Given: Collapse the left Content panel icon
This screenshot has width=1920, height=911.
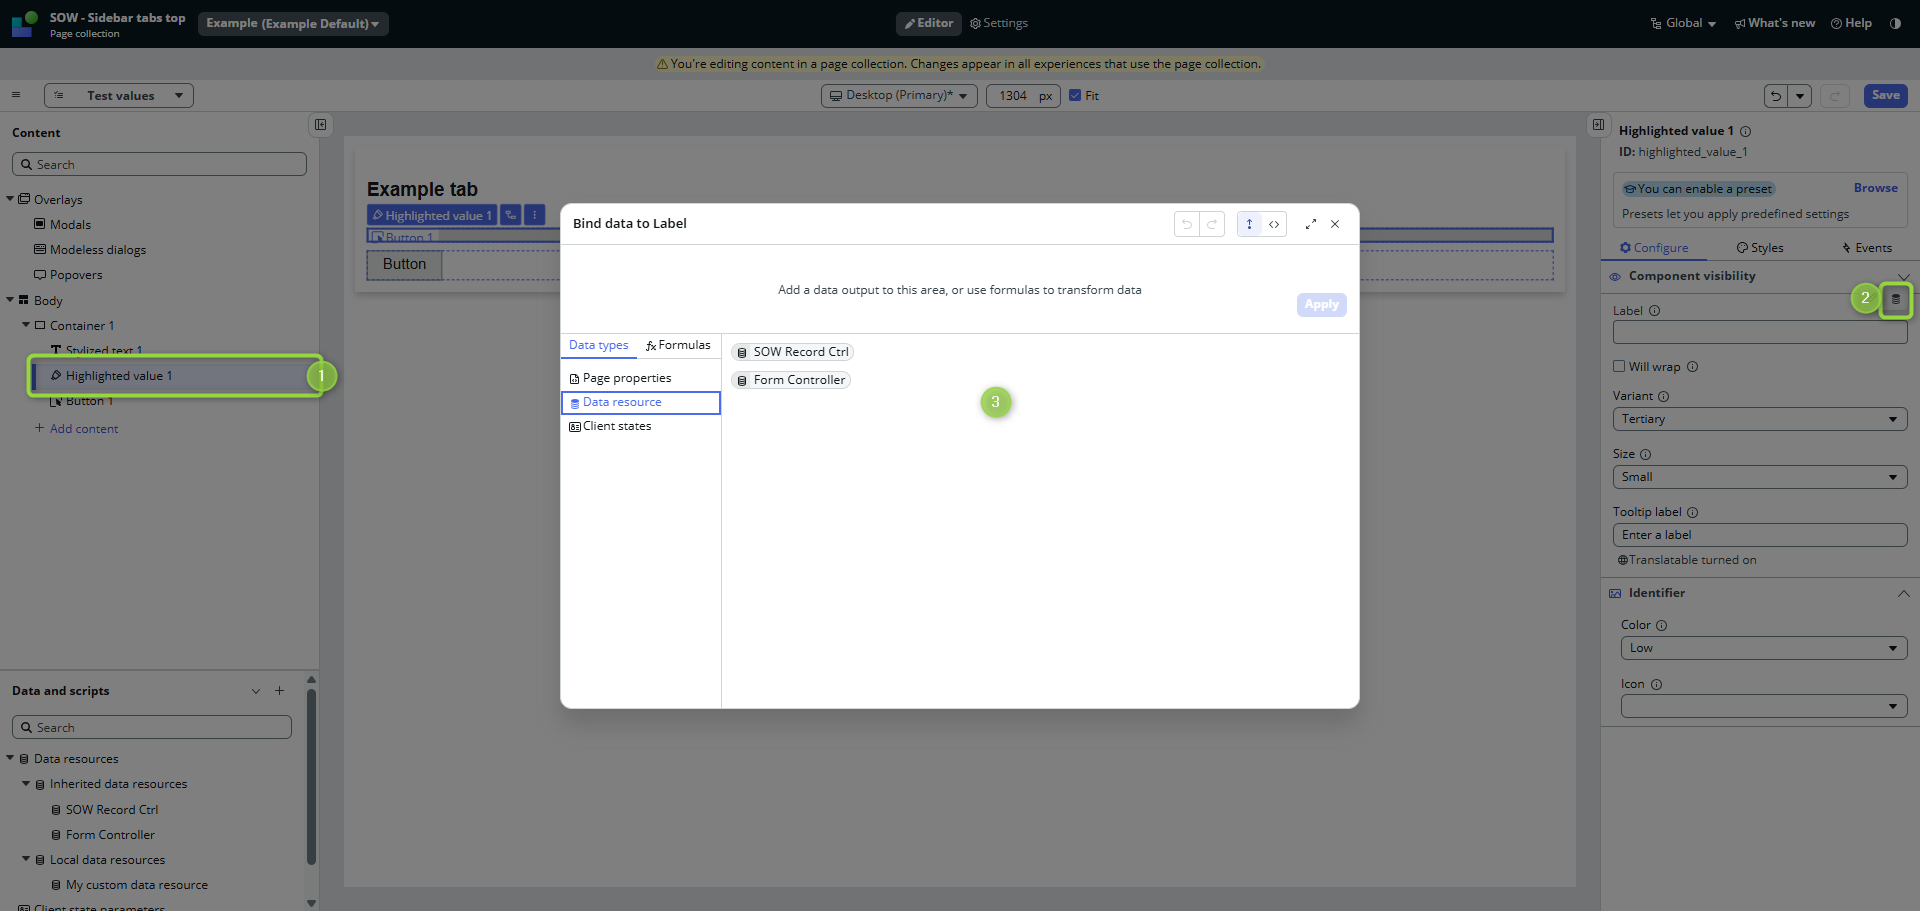Looking at the screenshot, I should pos(320,125).
